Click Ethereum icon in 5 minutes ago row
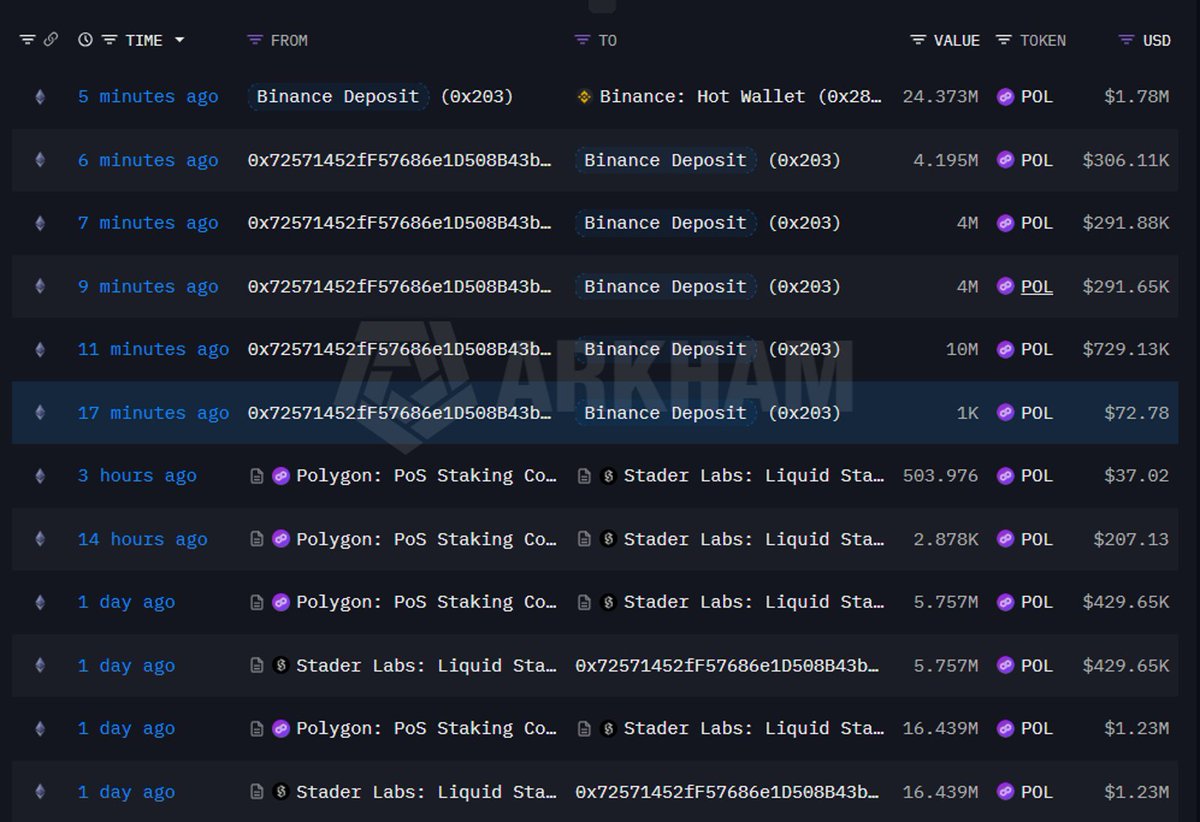Viewport: 1200px width, 822px height. pos(40,97)
